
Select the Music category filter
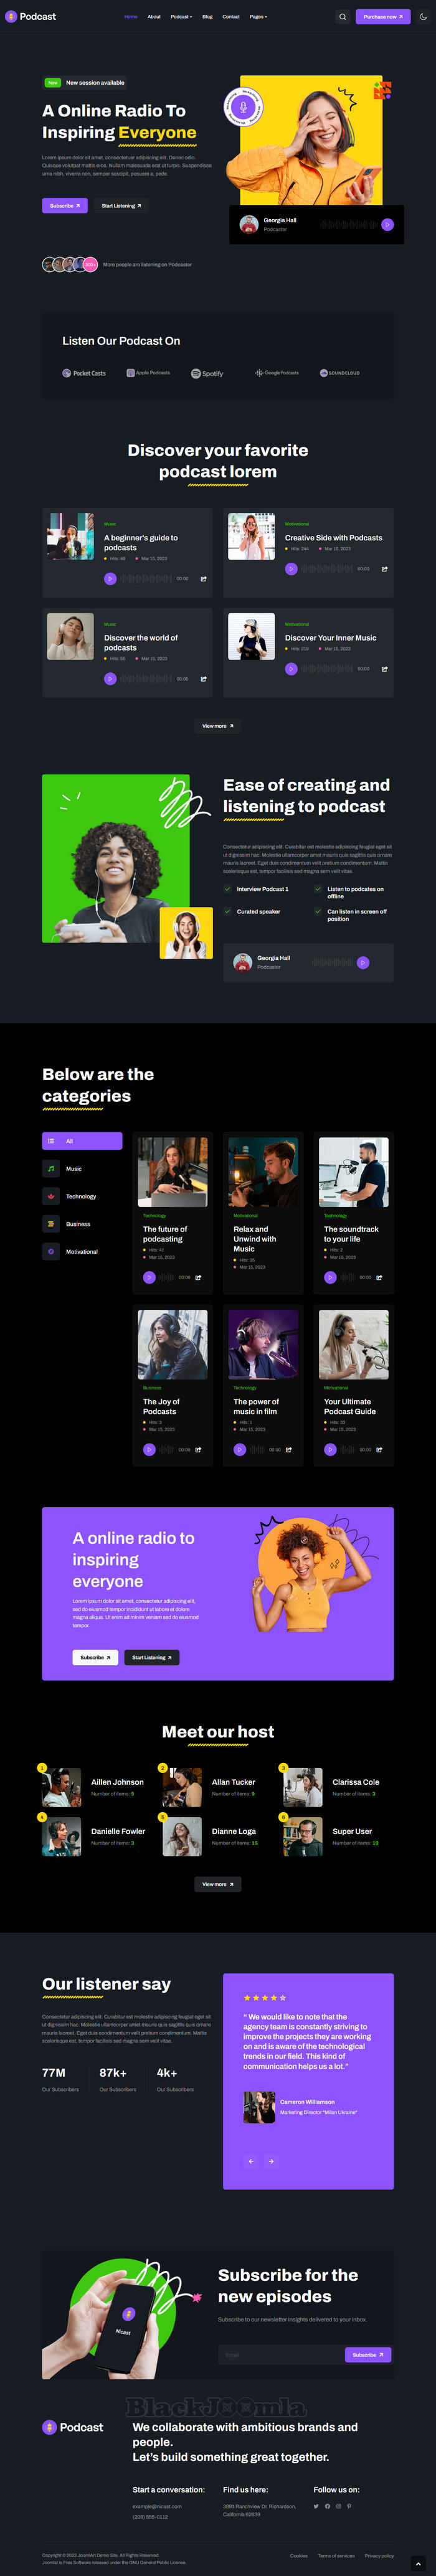82,1168
